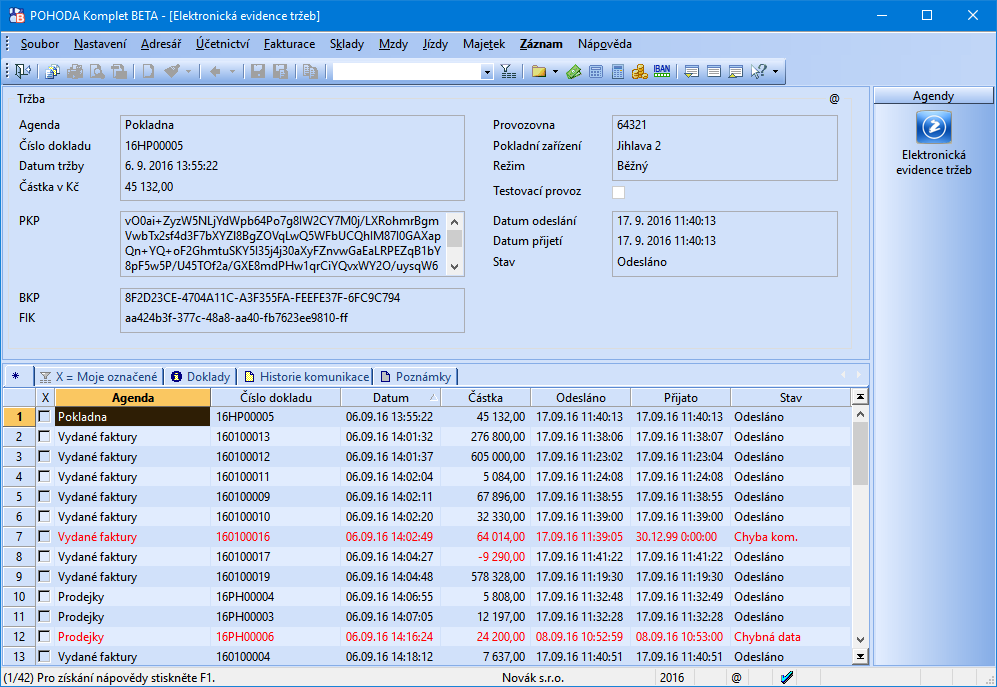Viewport: 997px width, 687px height.
Task: Expand the back arrow history dropdown
Action: point(232,71)
